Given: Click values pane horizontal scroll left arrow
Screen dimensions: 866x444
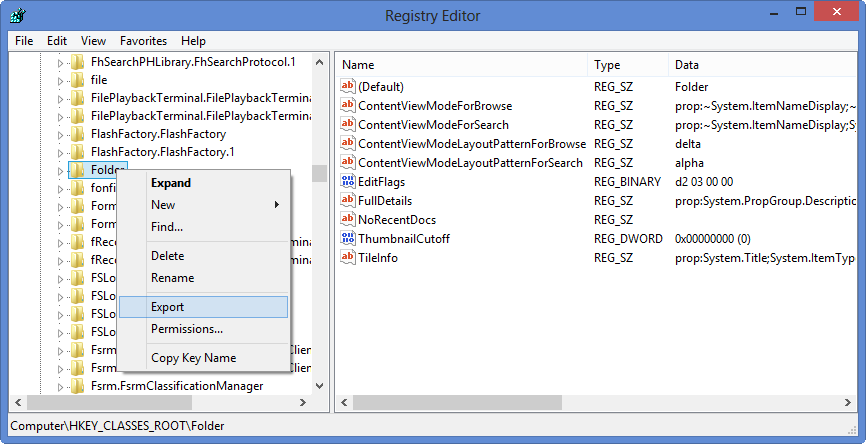Looking at the screenshot, I should [345, 402].
